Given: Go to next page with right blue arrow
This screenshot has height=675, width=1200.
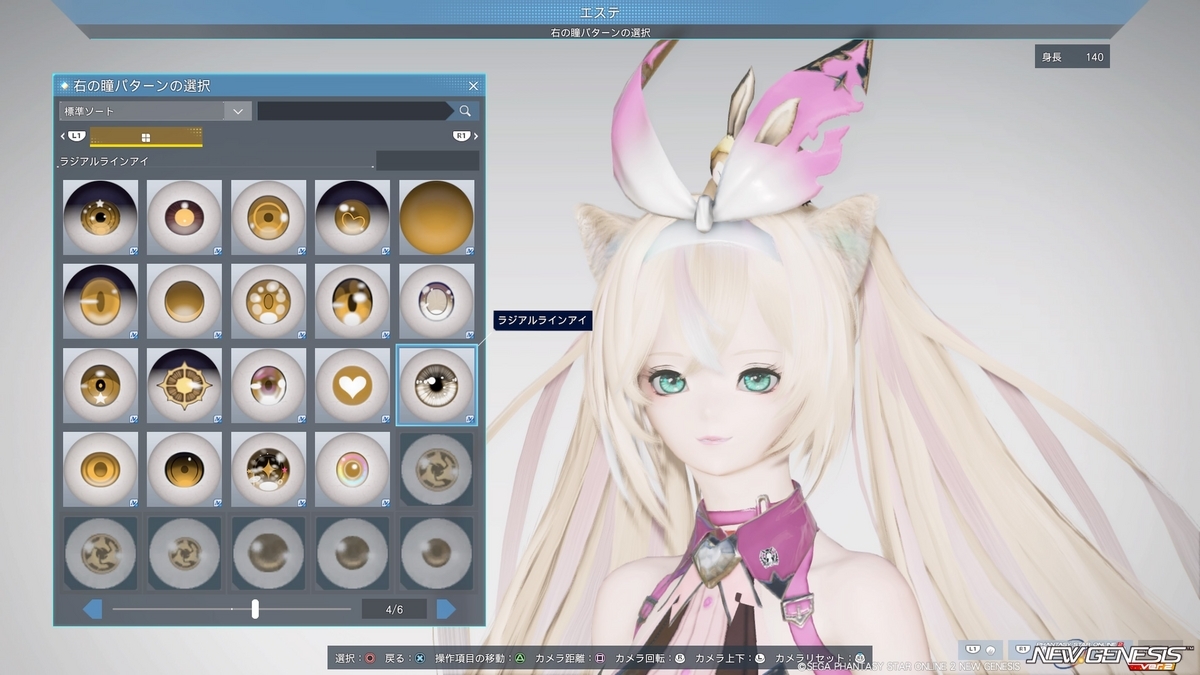Looking at the screenshot, I should point(446,609).
